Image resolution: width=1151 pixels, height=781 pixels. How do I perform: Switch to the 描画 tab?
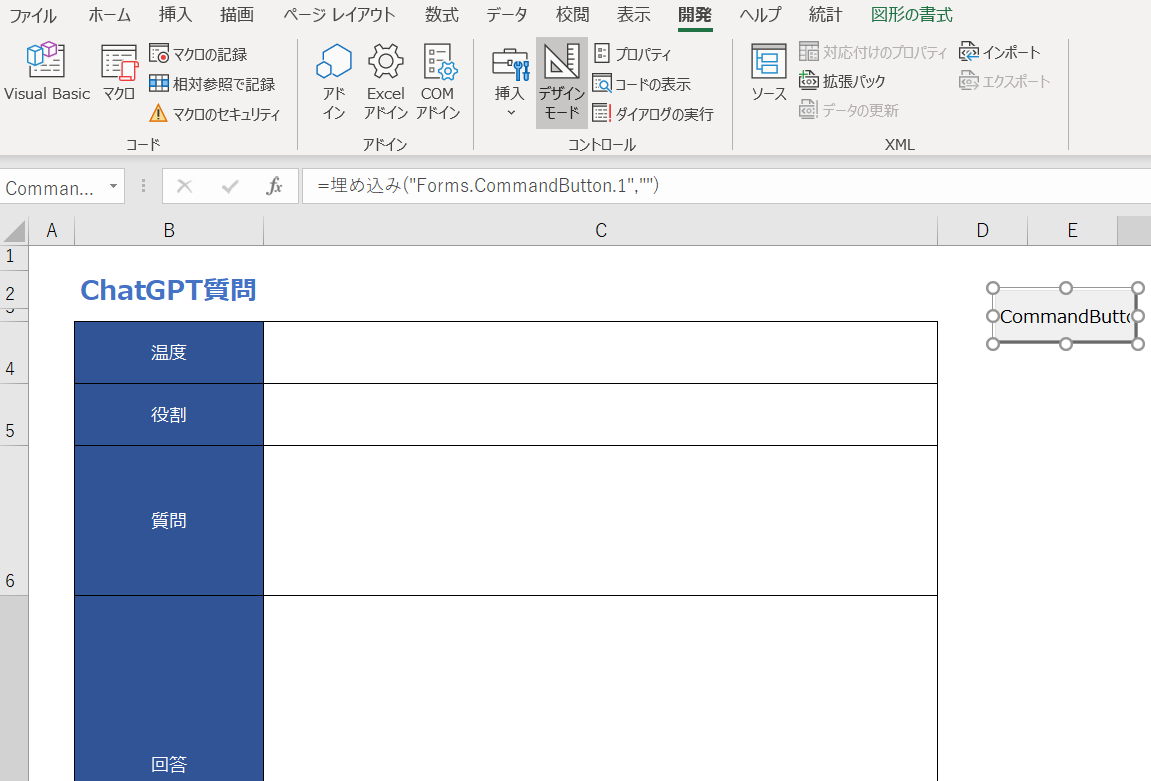pos(236,15)
